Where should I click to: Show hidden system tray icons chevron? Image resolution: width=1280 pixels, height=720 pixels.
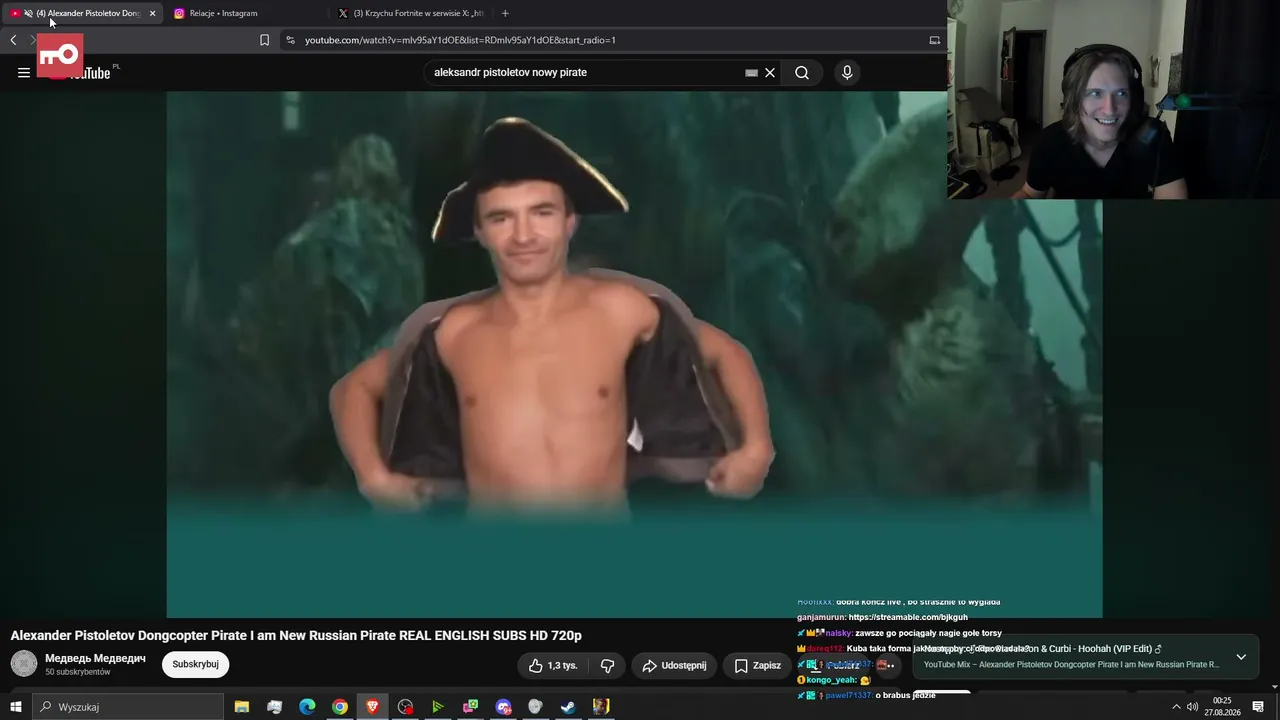click(x=1176, y=707)
